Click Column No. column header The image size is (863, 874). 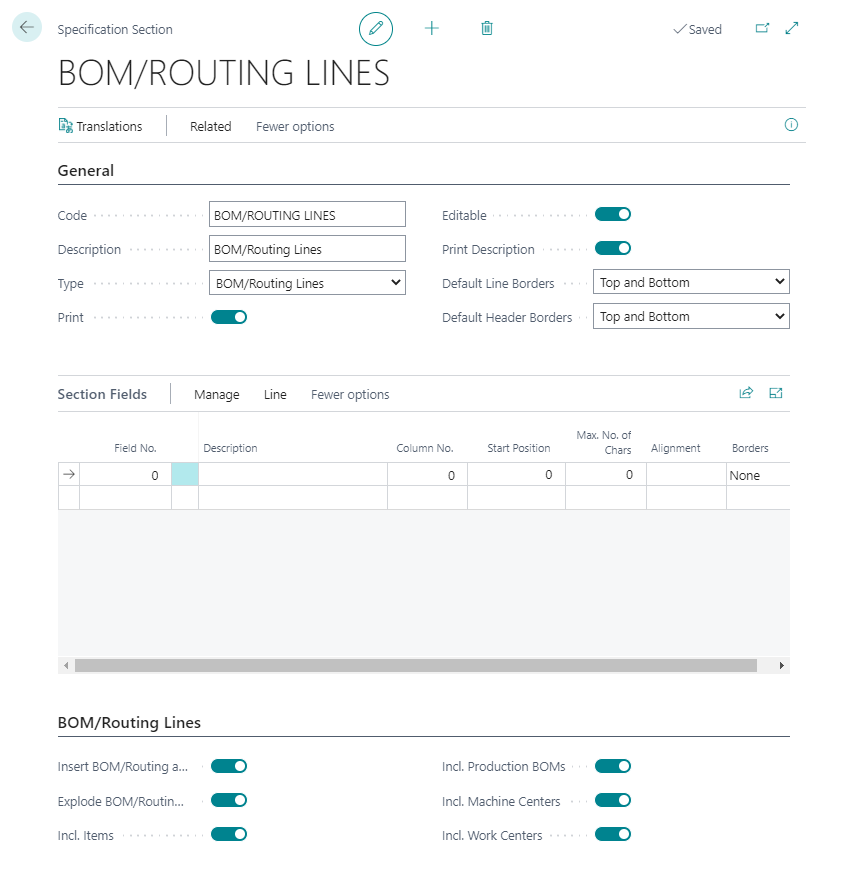[x=424, y=448]
